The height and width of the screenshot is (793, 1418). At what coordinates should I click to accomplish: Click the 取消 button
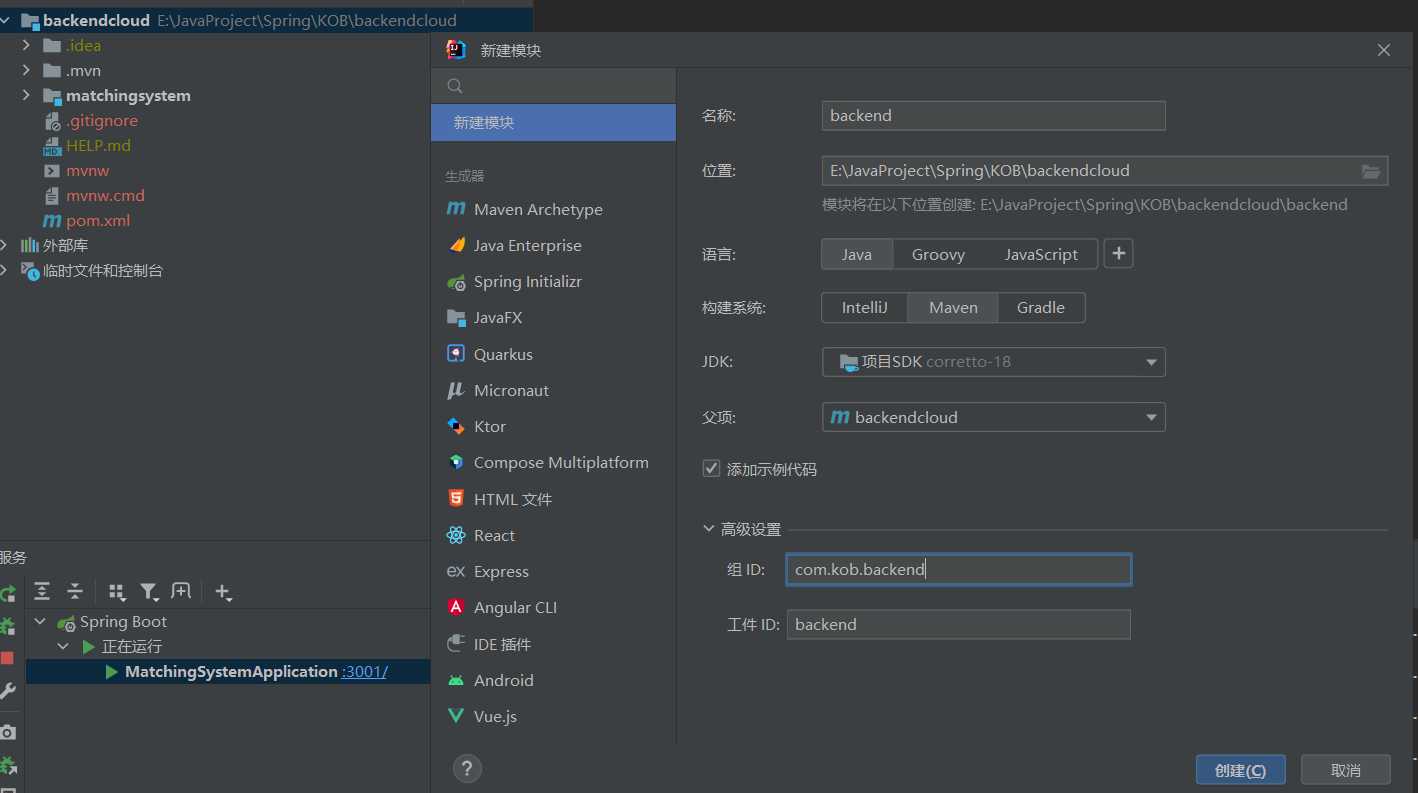(1346, 770)
